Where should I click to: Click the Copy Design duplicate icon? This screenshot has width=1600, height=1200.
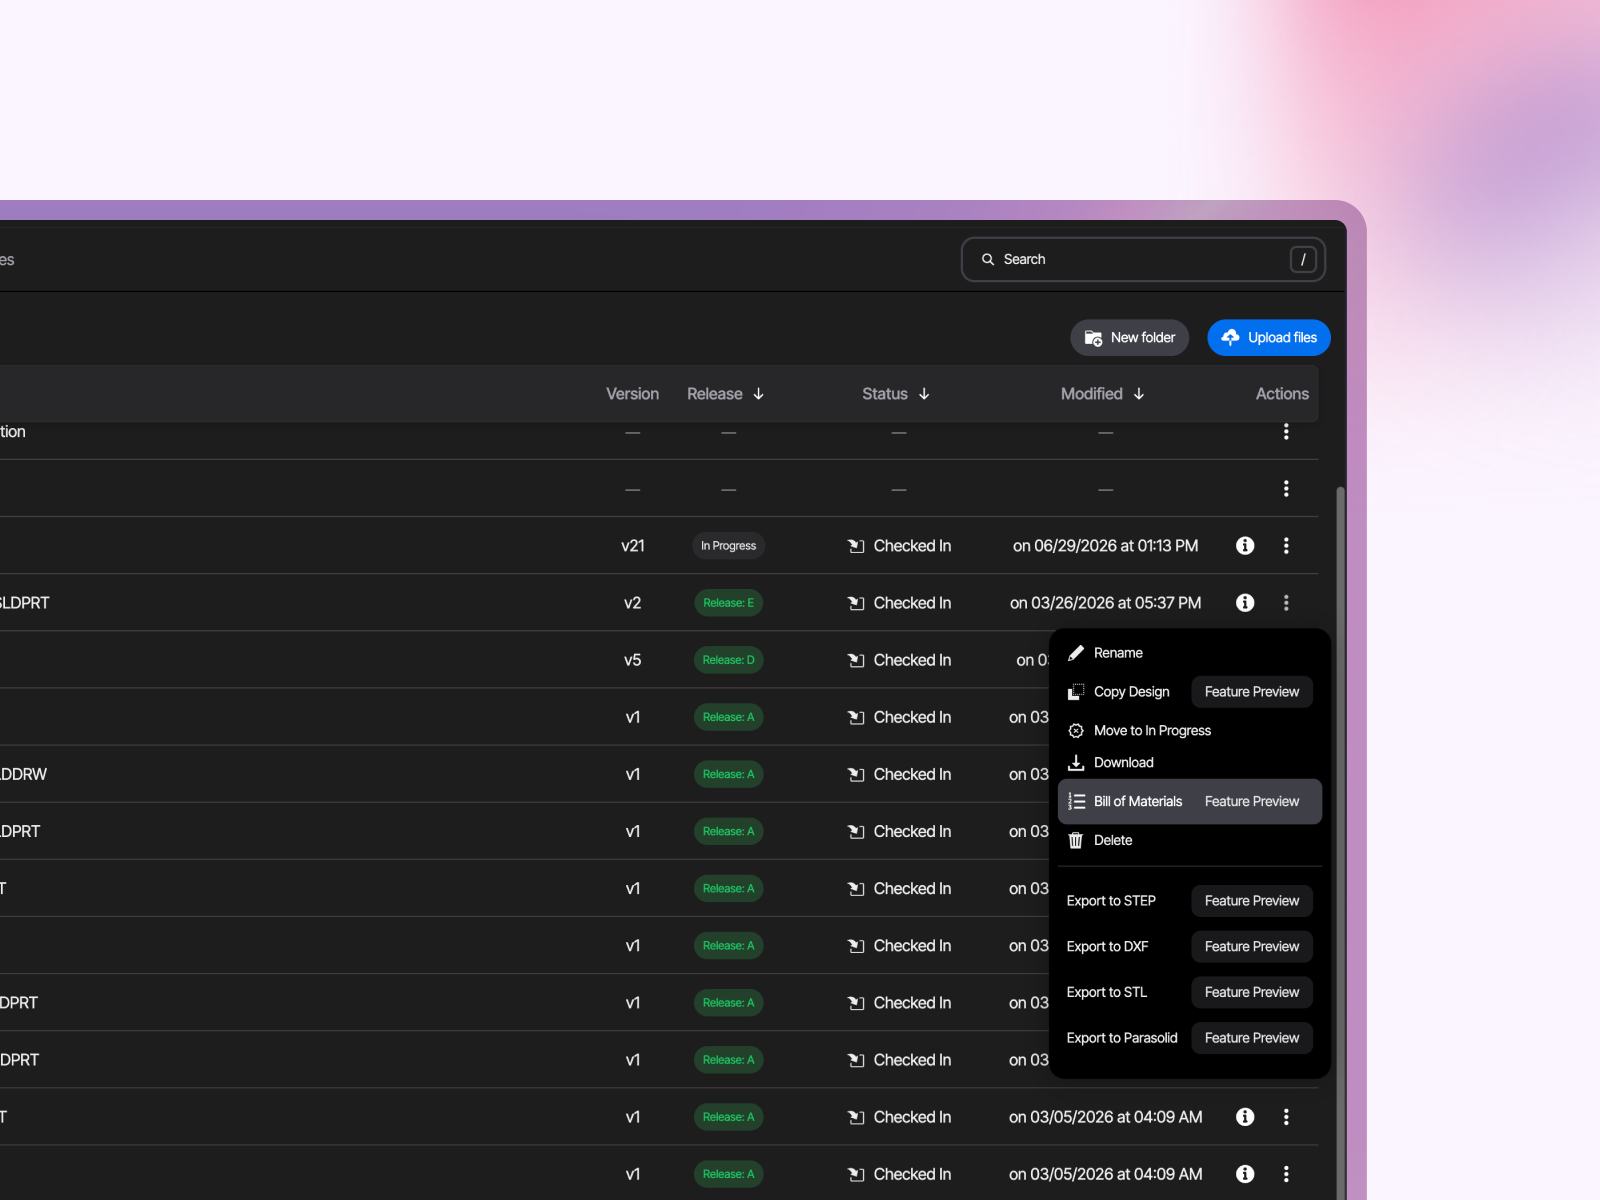[x=1076, y=692]
